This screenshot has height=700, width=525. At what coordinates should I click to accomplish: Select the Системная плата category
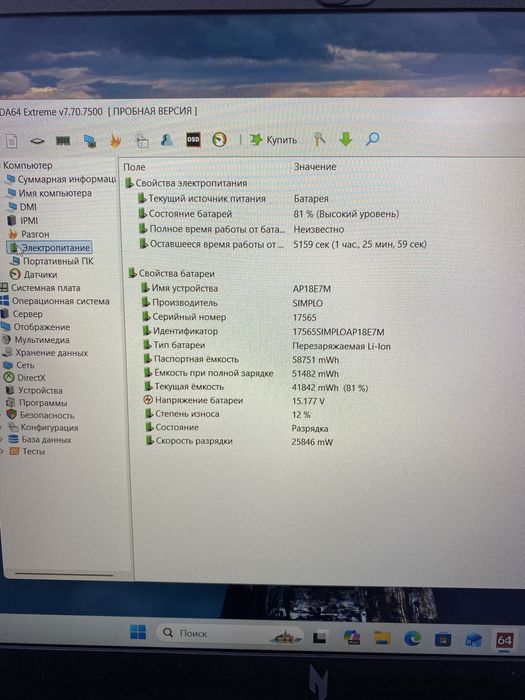[40, 288]
